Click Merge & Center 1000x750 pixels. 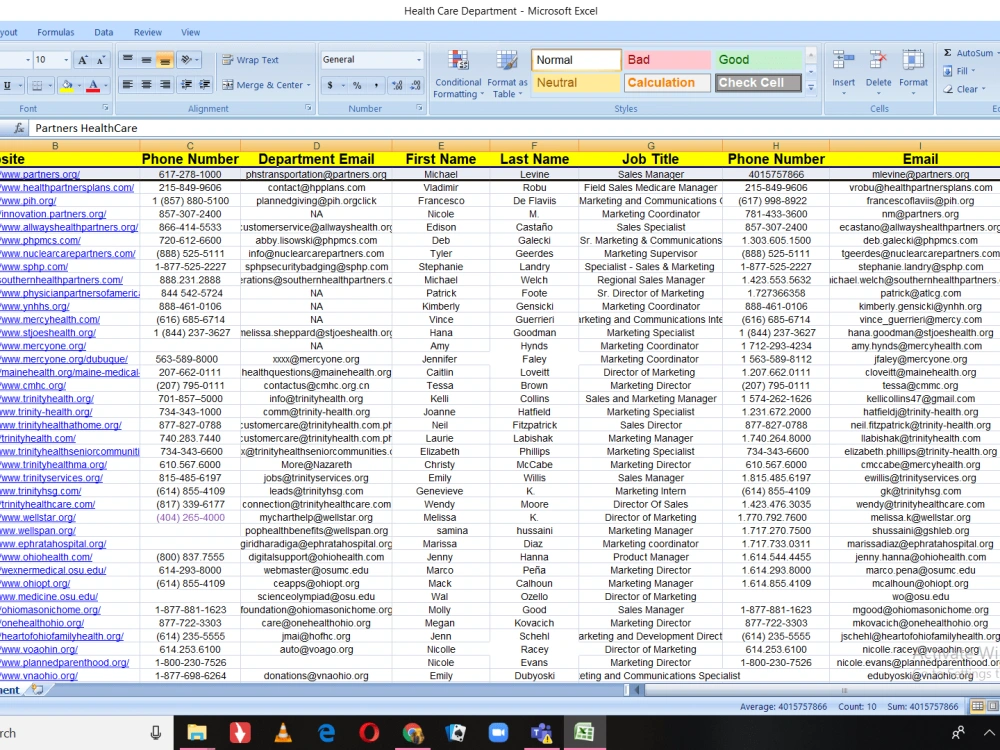(x=262, y=85)
